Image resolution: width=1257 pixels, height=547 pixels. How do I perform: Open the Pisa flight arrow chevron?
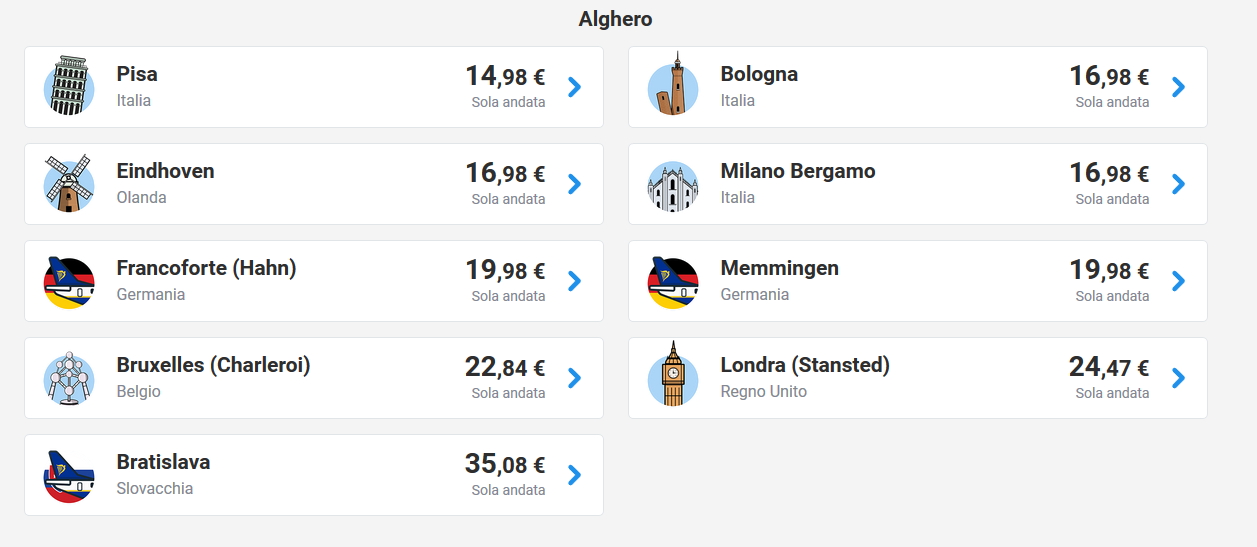tap(574, 87)
